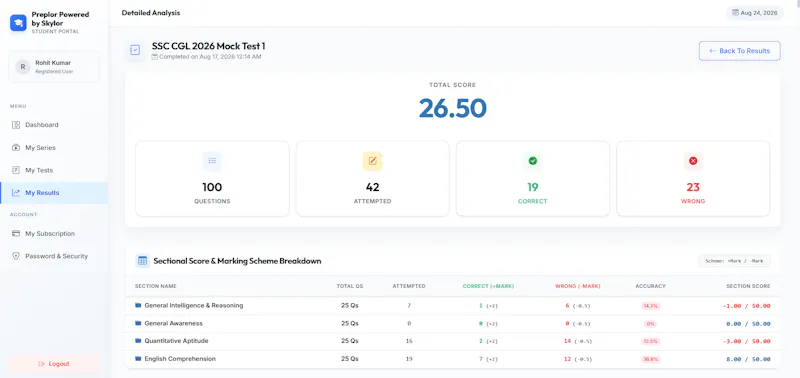Click the Scheme: +Mark / -Mark badge
The image size is (800, 378).
point(734,261)
